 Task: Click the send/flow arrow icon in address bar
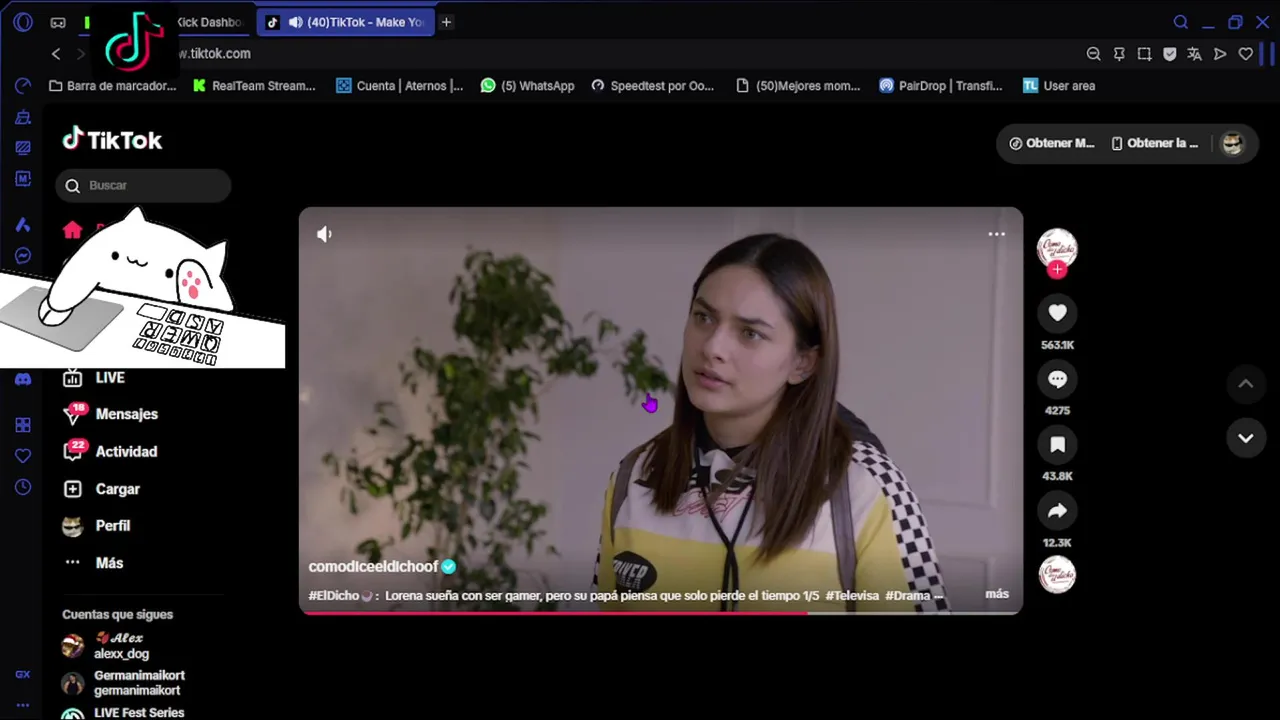pos(1220,54)
